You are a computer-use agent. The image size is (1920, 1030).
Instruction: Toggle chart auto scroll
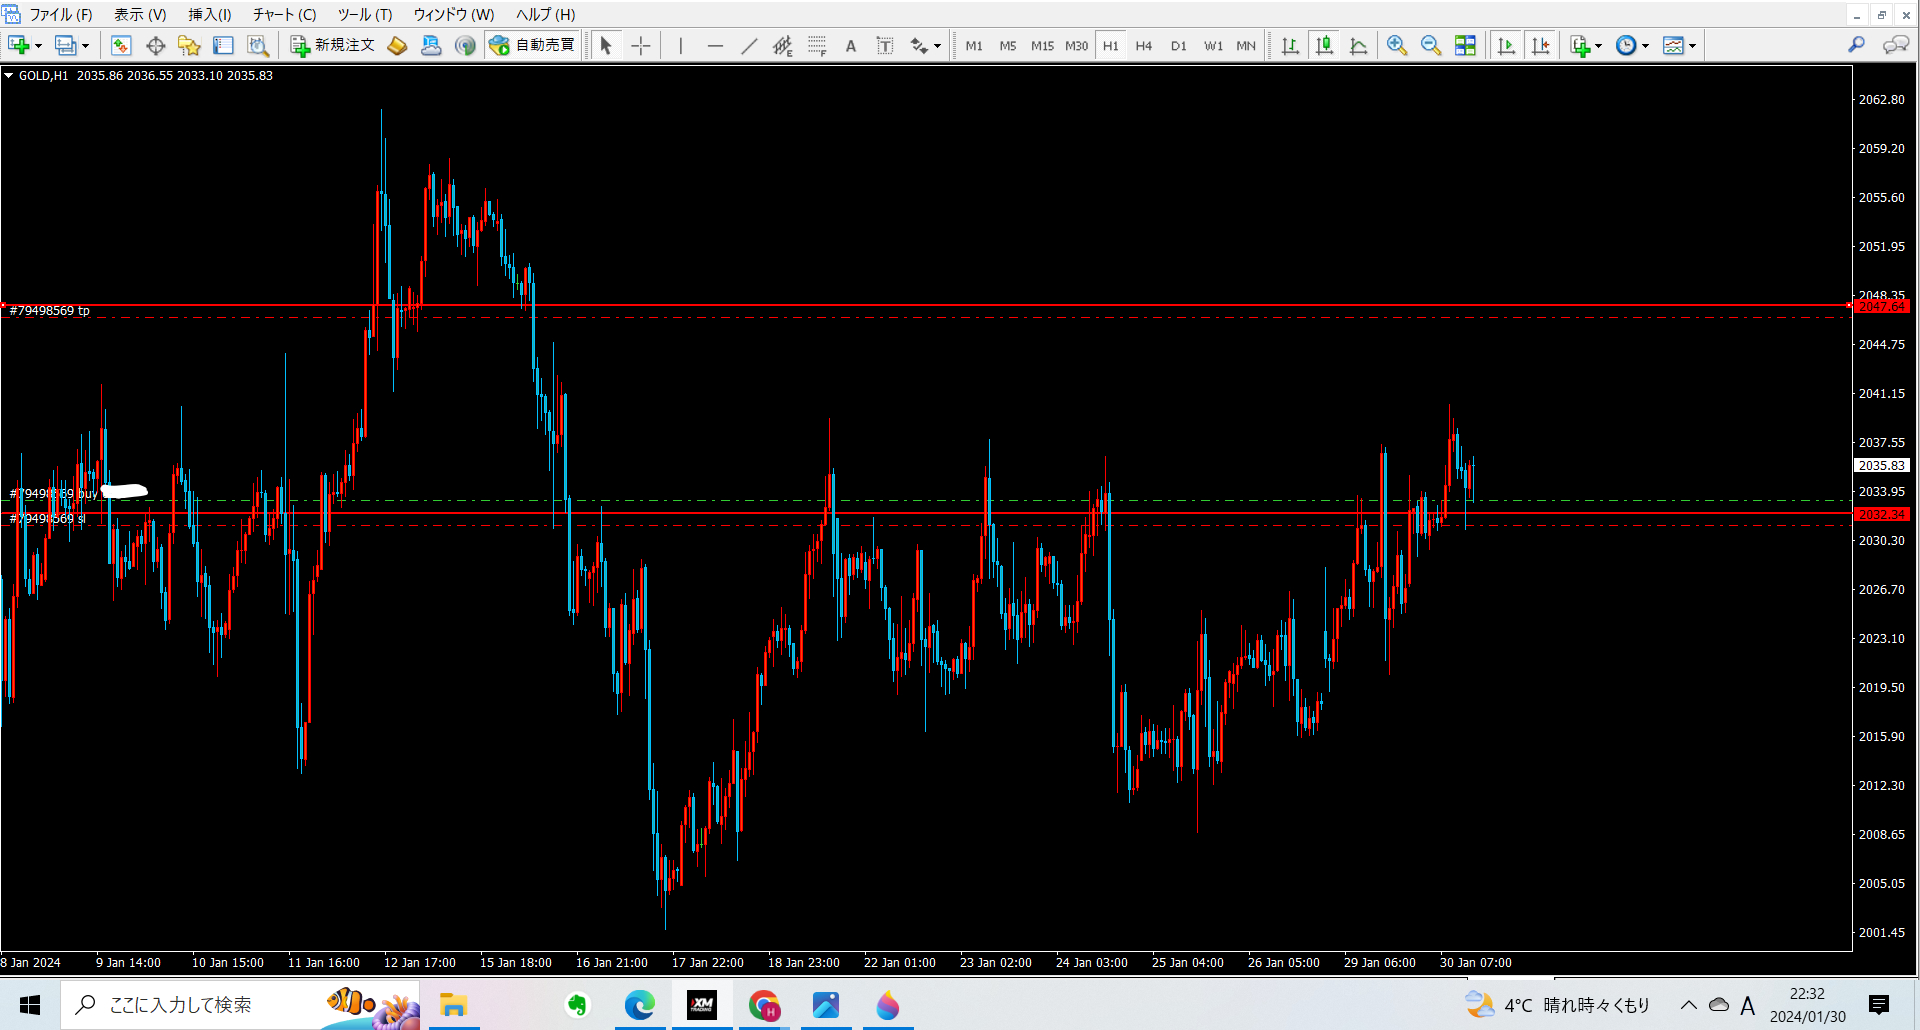click(x=1506, y=45)
